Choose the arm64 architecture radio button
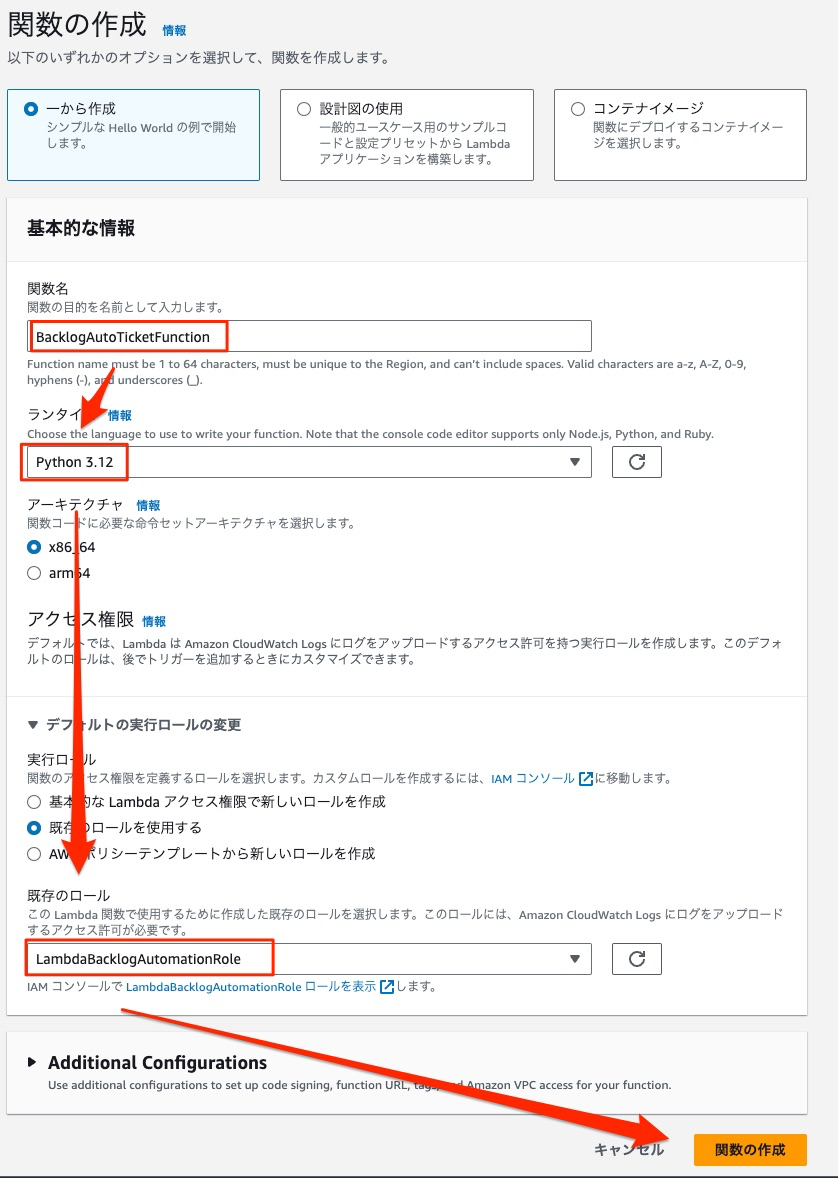Image resolution: width=838 pixels, height=1178 pixels. point(34,573)
